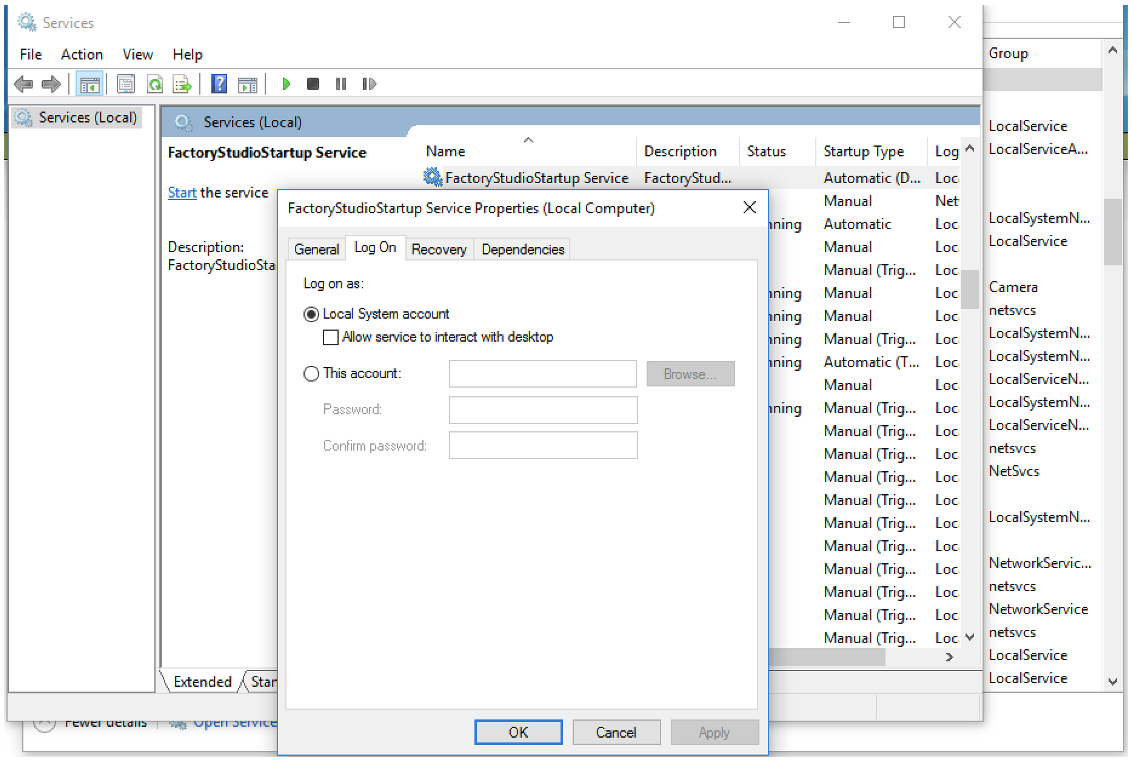Confirm the dialog with OK
This screenshot has width=1132, height=762.
point(518,732)
